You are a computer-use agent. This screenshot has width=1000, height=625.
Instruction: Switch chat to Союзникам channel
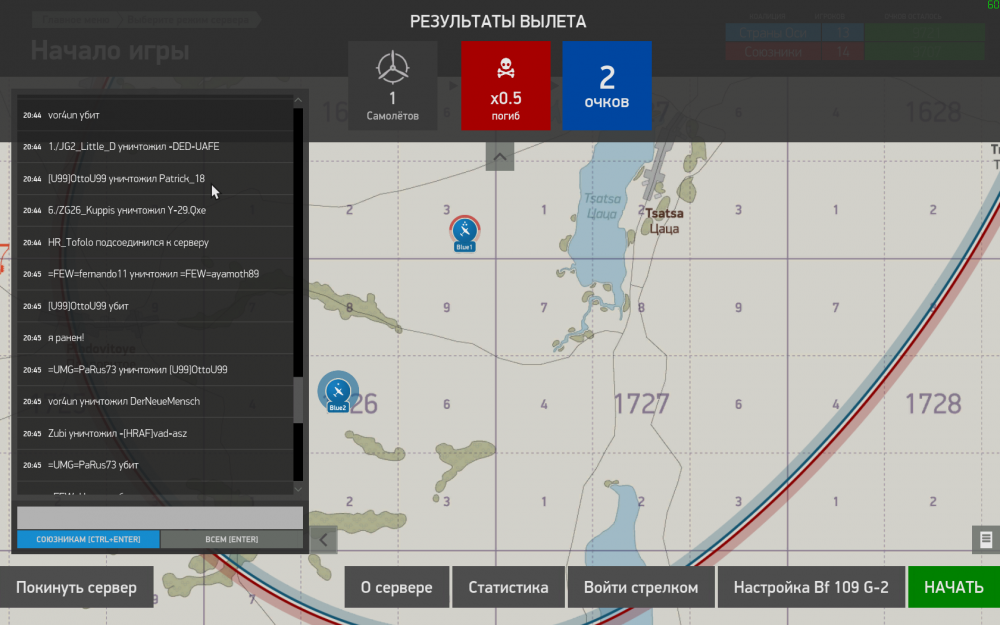[88, 540]
